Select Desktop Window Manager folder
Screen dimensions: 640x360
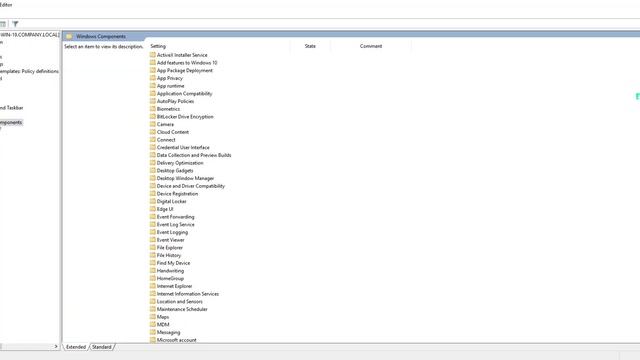(182, 178)
